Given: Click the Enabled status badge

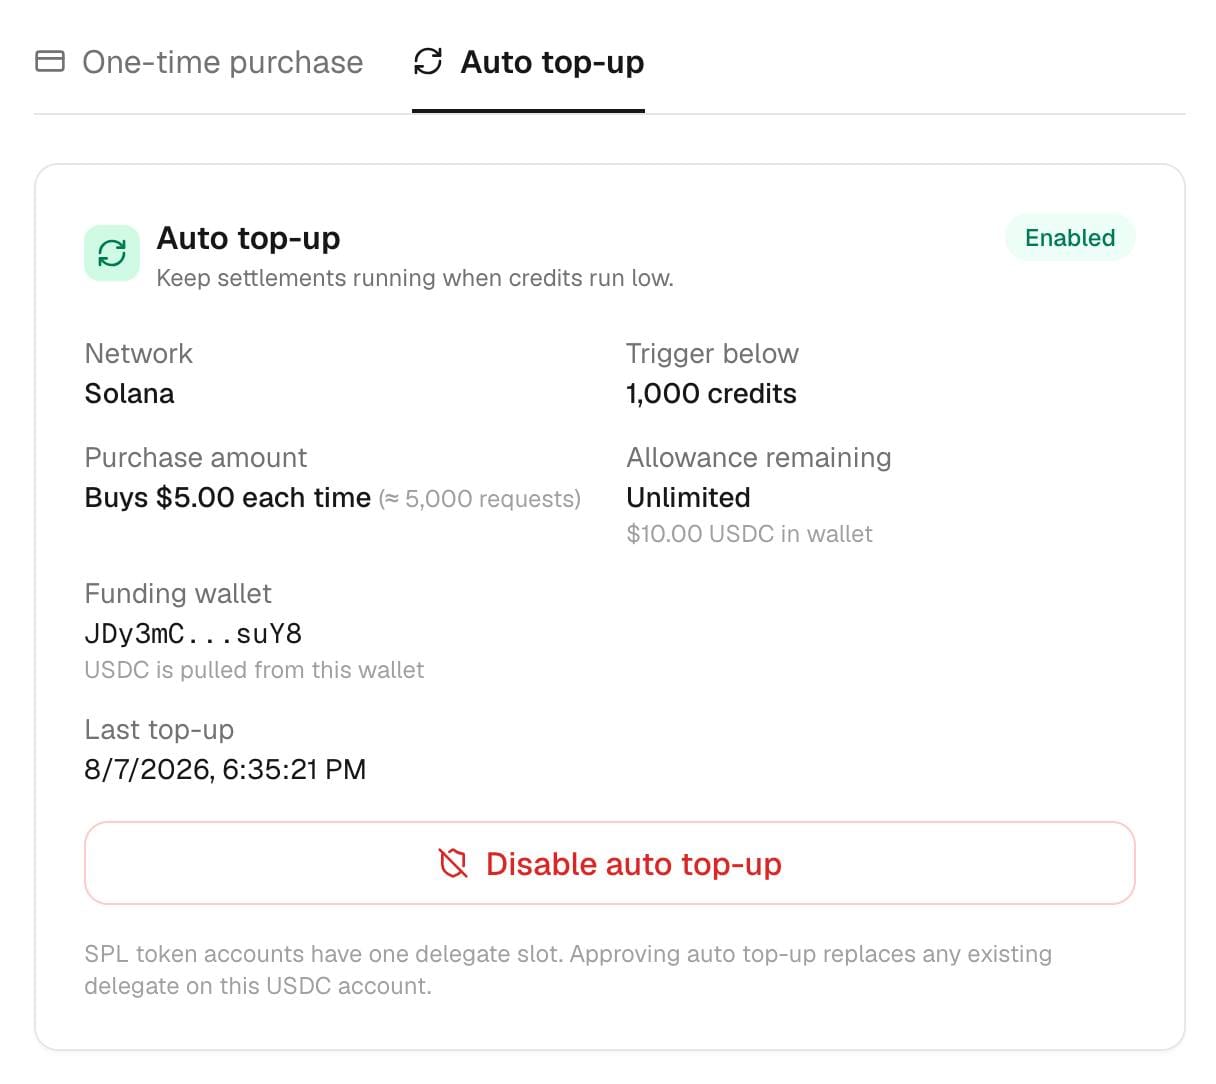Looking at the screenshot, I should 1070,238.
